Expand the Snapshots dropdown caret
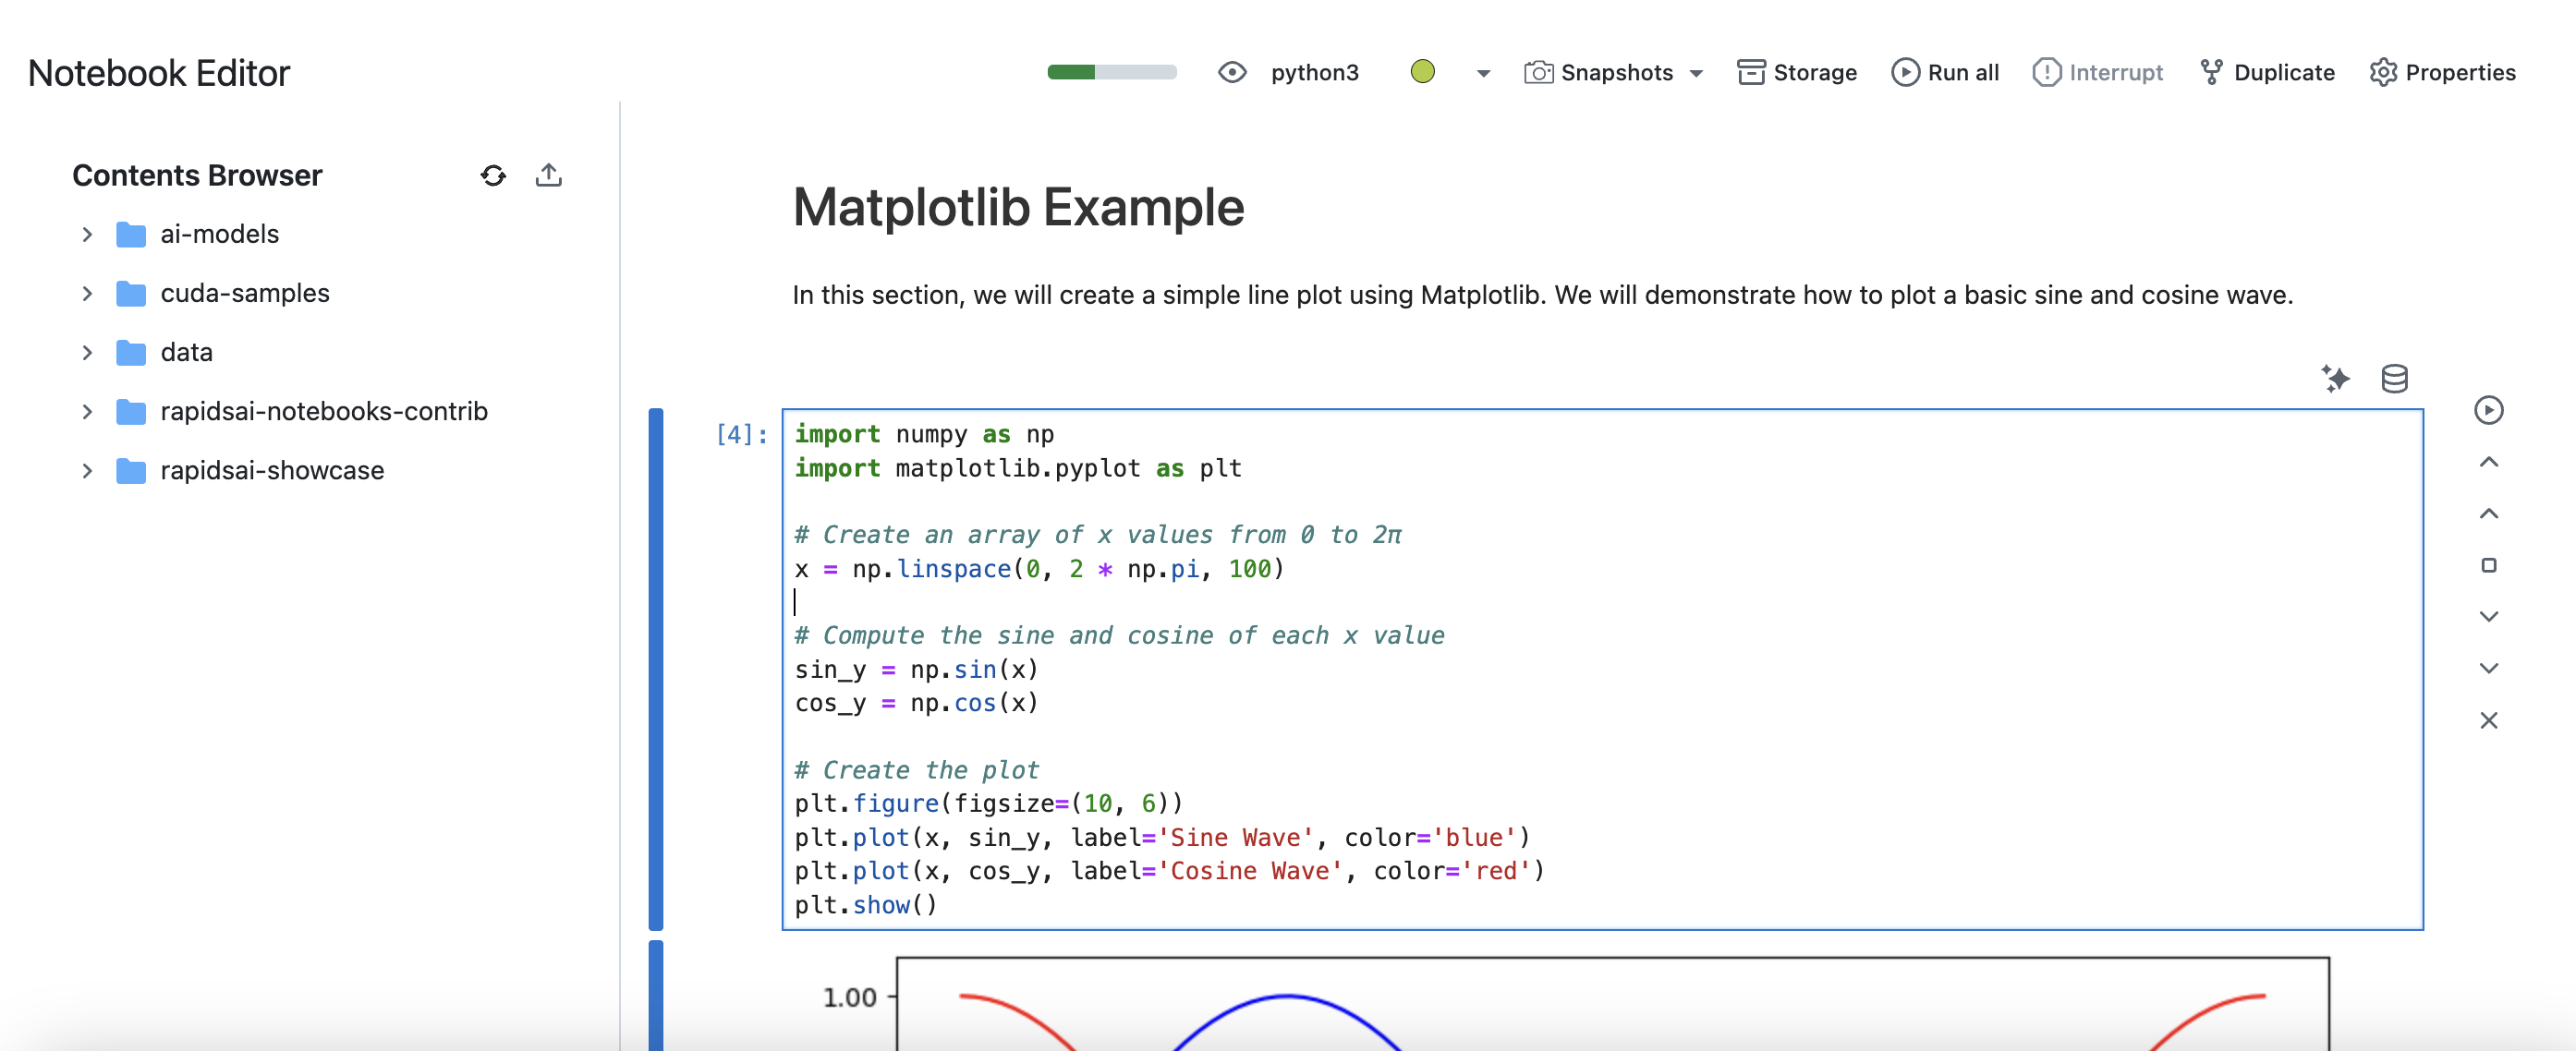This screenshot has height=1051, width=2576. tap(1696, 73)
